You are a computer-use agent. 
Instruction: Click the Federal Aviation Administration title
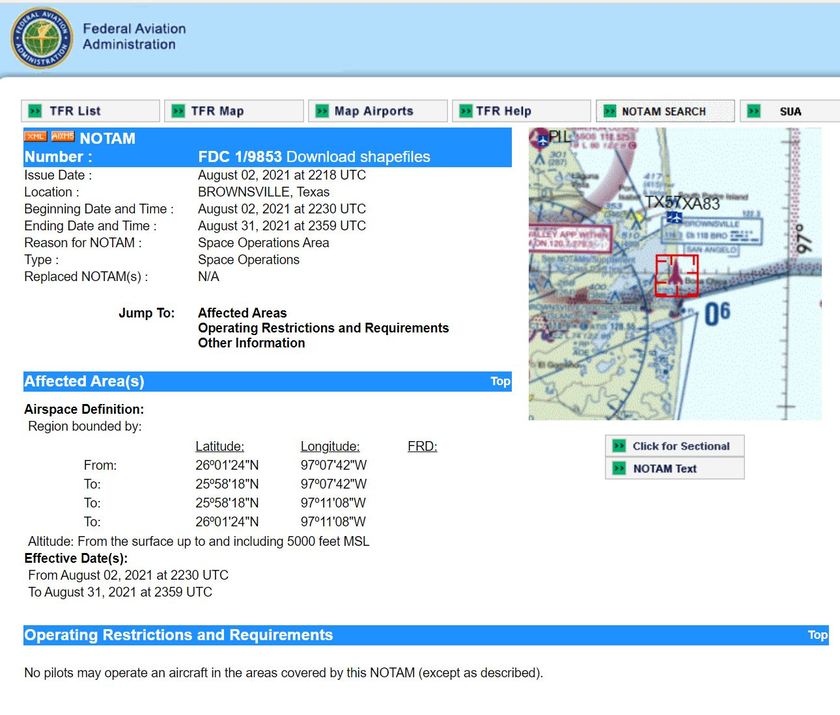click(x=134, y=36)
